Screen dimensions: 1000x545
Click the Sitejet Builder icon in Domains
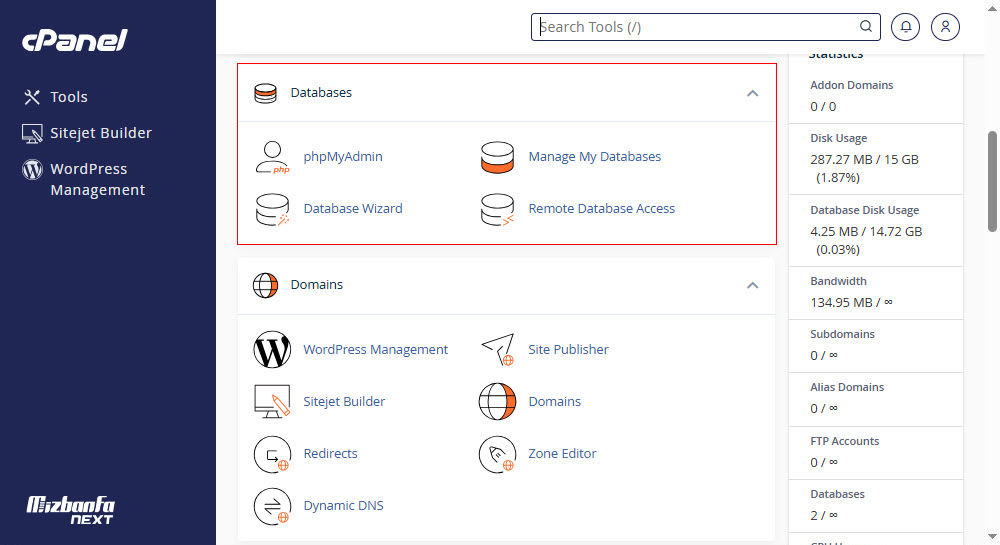click(x=272, y=402)
